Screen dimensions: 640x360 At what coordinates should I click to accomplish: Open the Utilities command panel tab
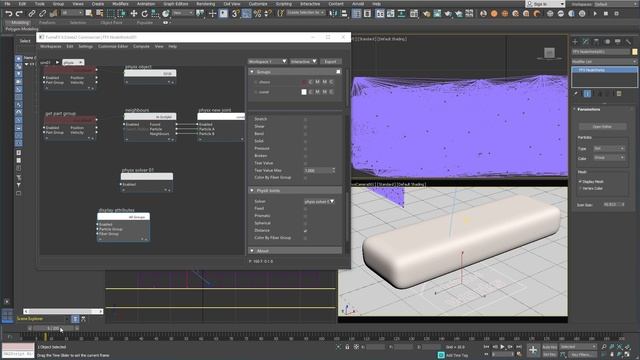pyautogui.click(x=629, y=42)
